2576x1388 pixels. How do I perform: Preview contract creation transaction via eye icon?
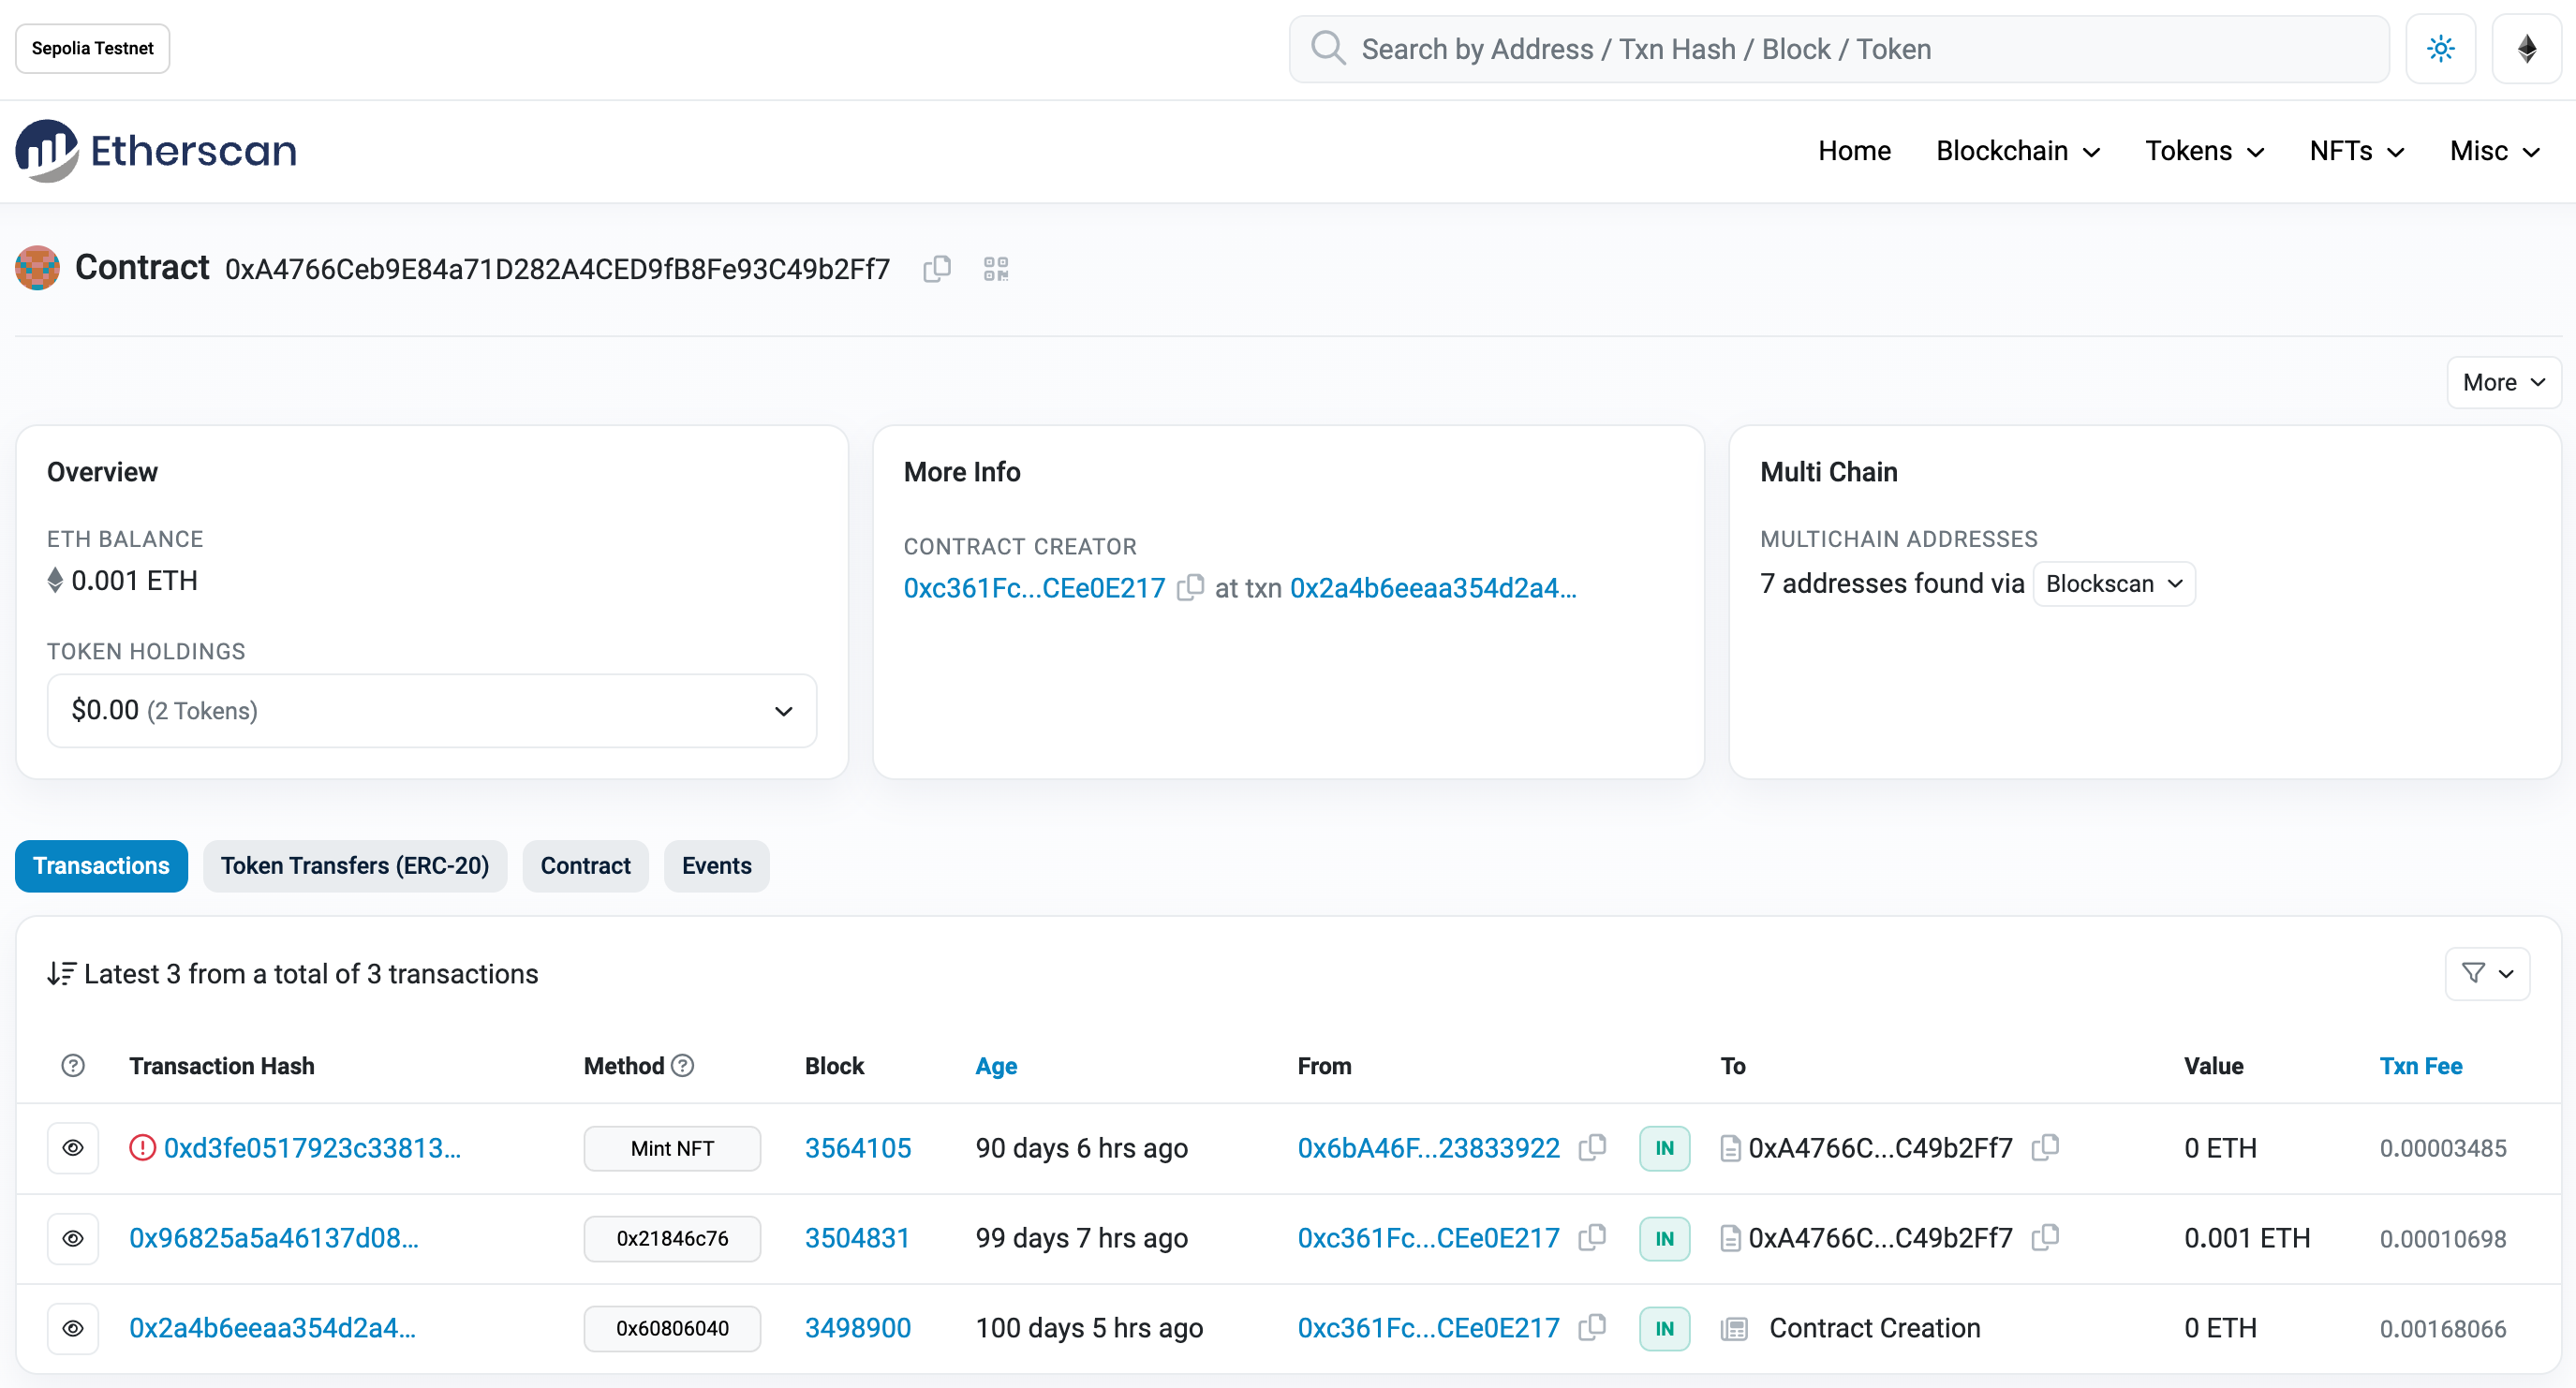point(73,1328)
